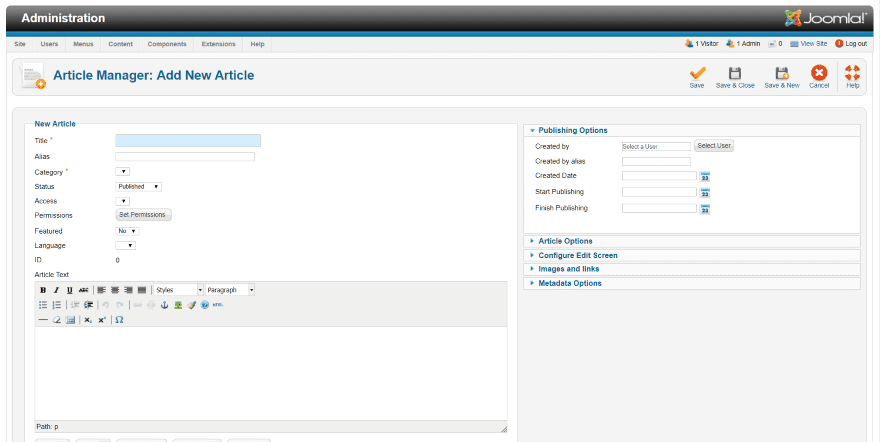The image size is (880, 442).
Task: Click the insert image icon
Action: click(178, 305)
